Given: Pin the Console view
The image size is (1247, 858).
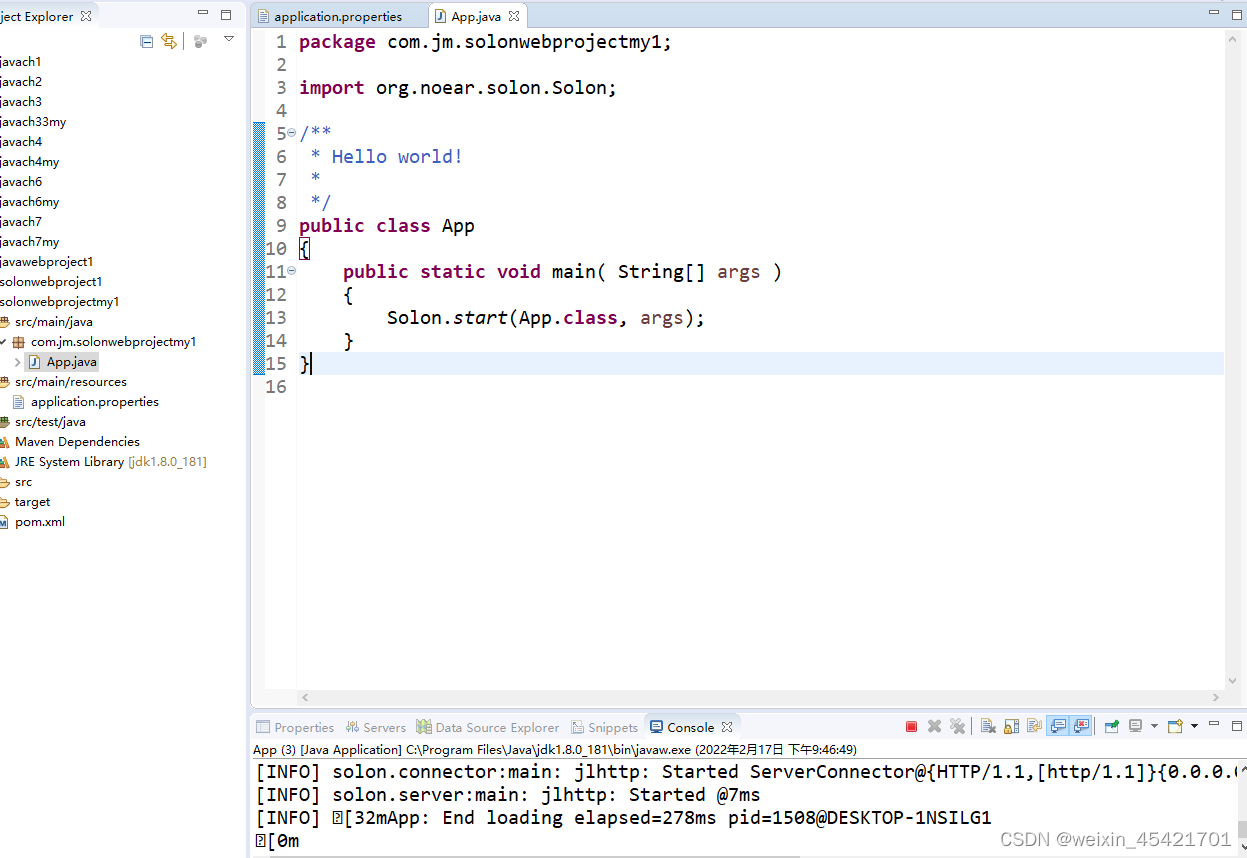Looking at the screenshot, I should [x=1112, y=726].
